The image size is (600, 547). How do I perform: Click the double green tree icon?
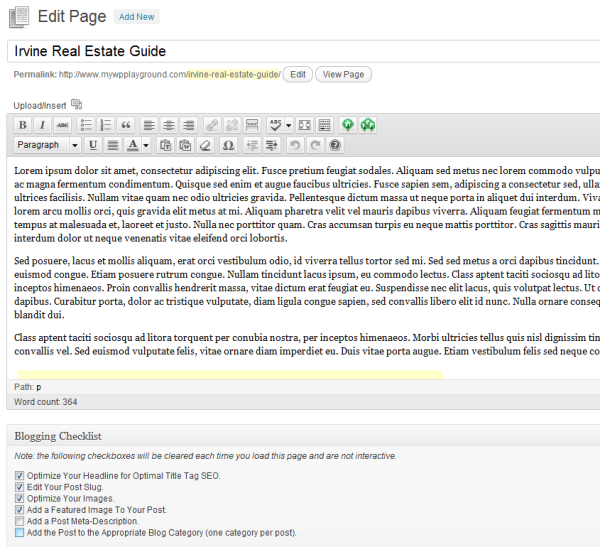(368, 125)
